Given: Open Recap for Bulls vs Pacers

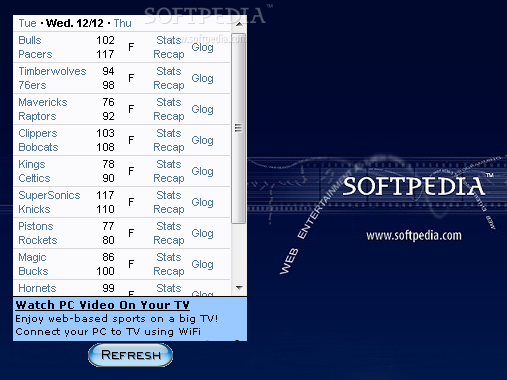Looking at the screenshot, I should click(x=169, y=54).
